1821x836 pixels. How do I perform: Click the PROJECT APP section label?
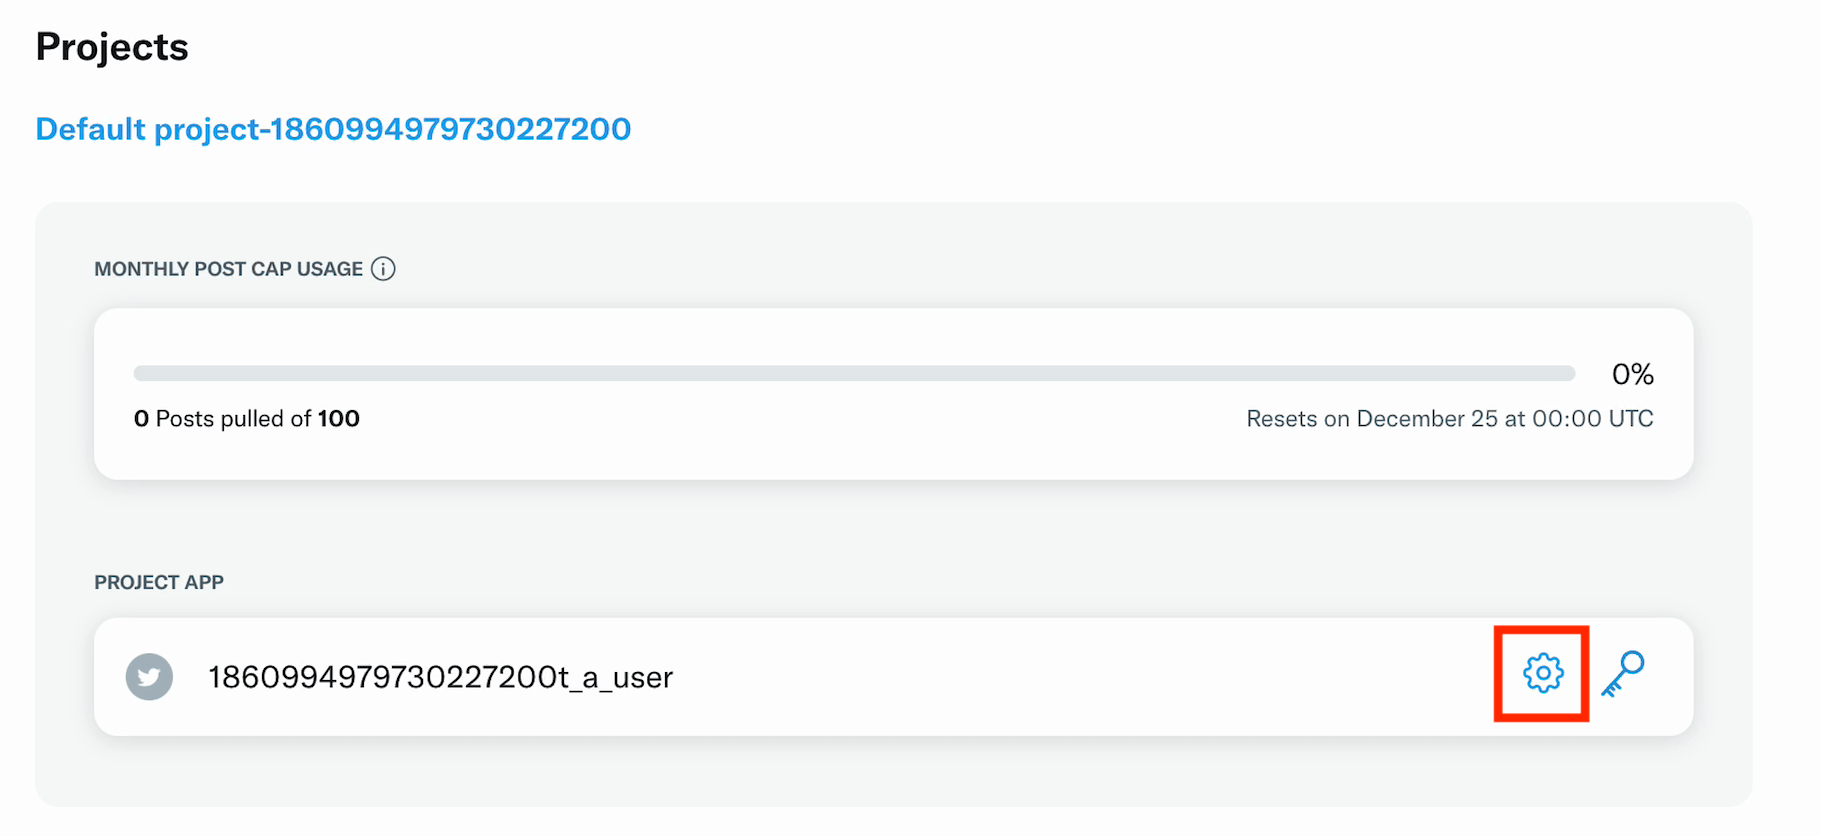pos(159,582)
